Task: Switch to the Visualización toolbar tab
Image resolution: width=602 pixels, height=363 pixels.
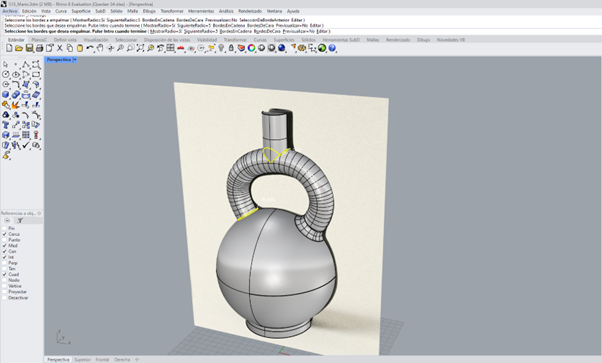Action: 96,40
